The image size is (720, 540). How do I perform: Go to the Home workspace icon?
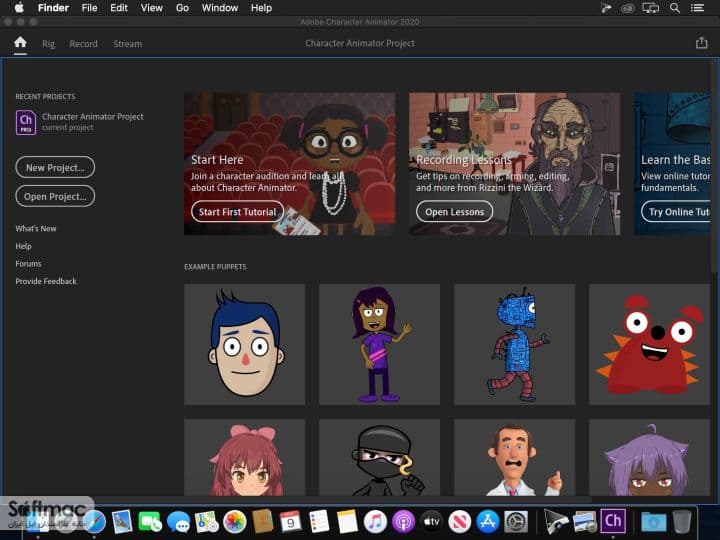[20, 43]
